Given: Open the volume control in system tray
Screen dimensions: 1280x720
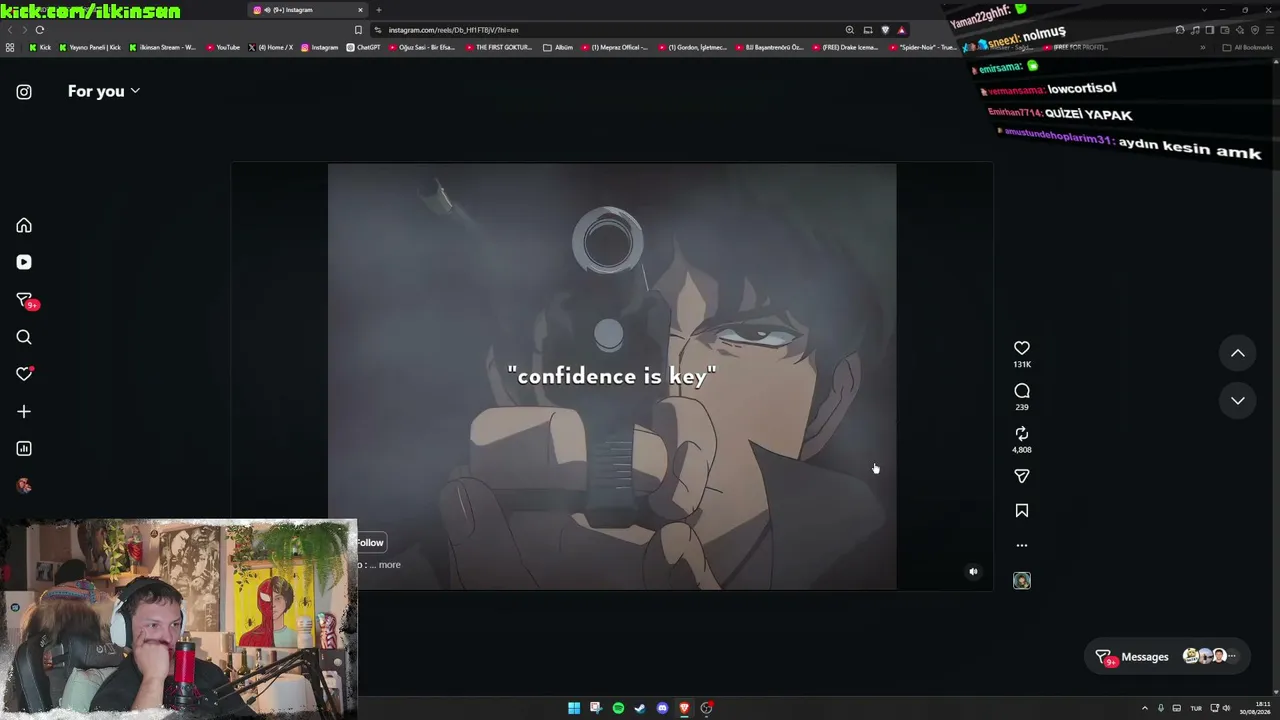Looking at the screenshot, I should tap(1226, 708).
